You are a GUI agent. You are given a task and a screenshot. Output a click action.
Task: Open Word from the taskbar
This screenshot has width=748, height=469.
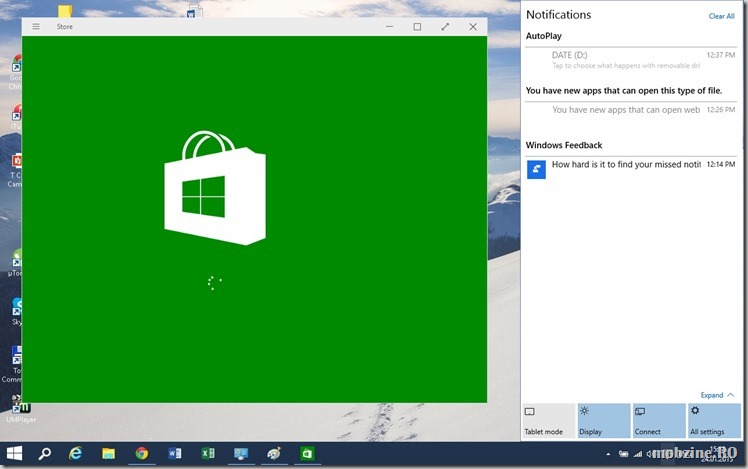(x=175, y=453)
